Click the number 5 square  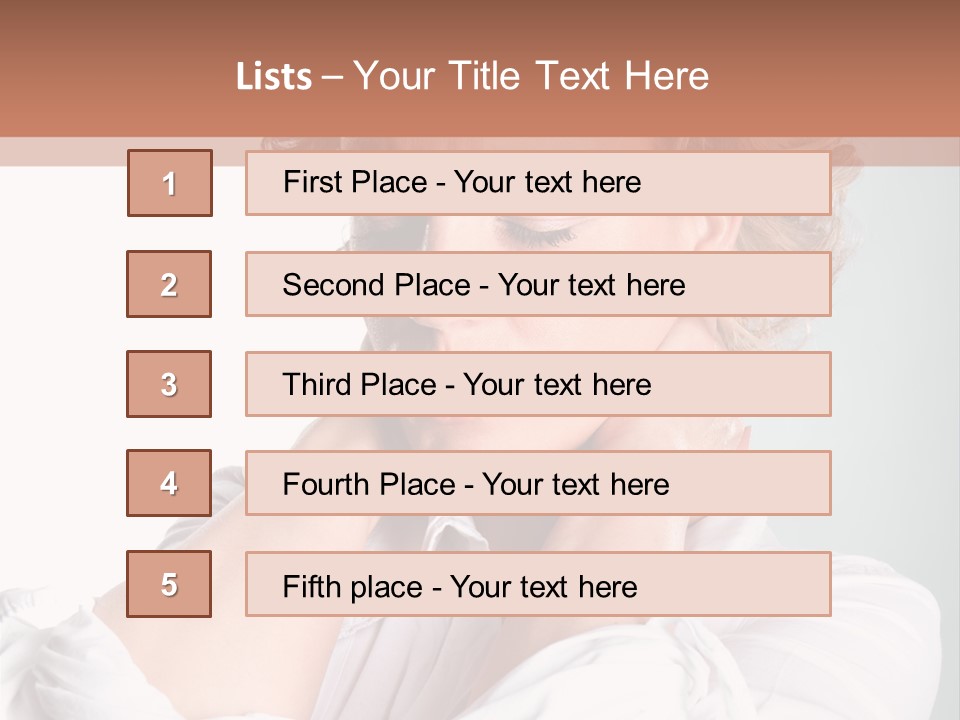pyautogui.click(x=169, y=584)
